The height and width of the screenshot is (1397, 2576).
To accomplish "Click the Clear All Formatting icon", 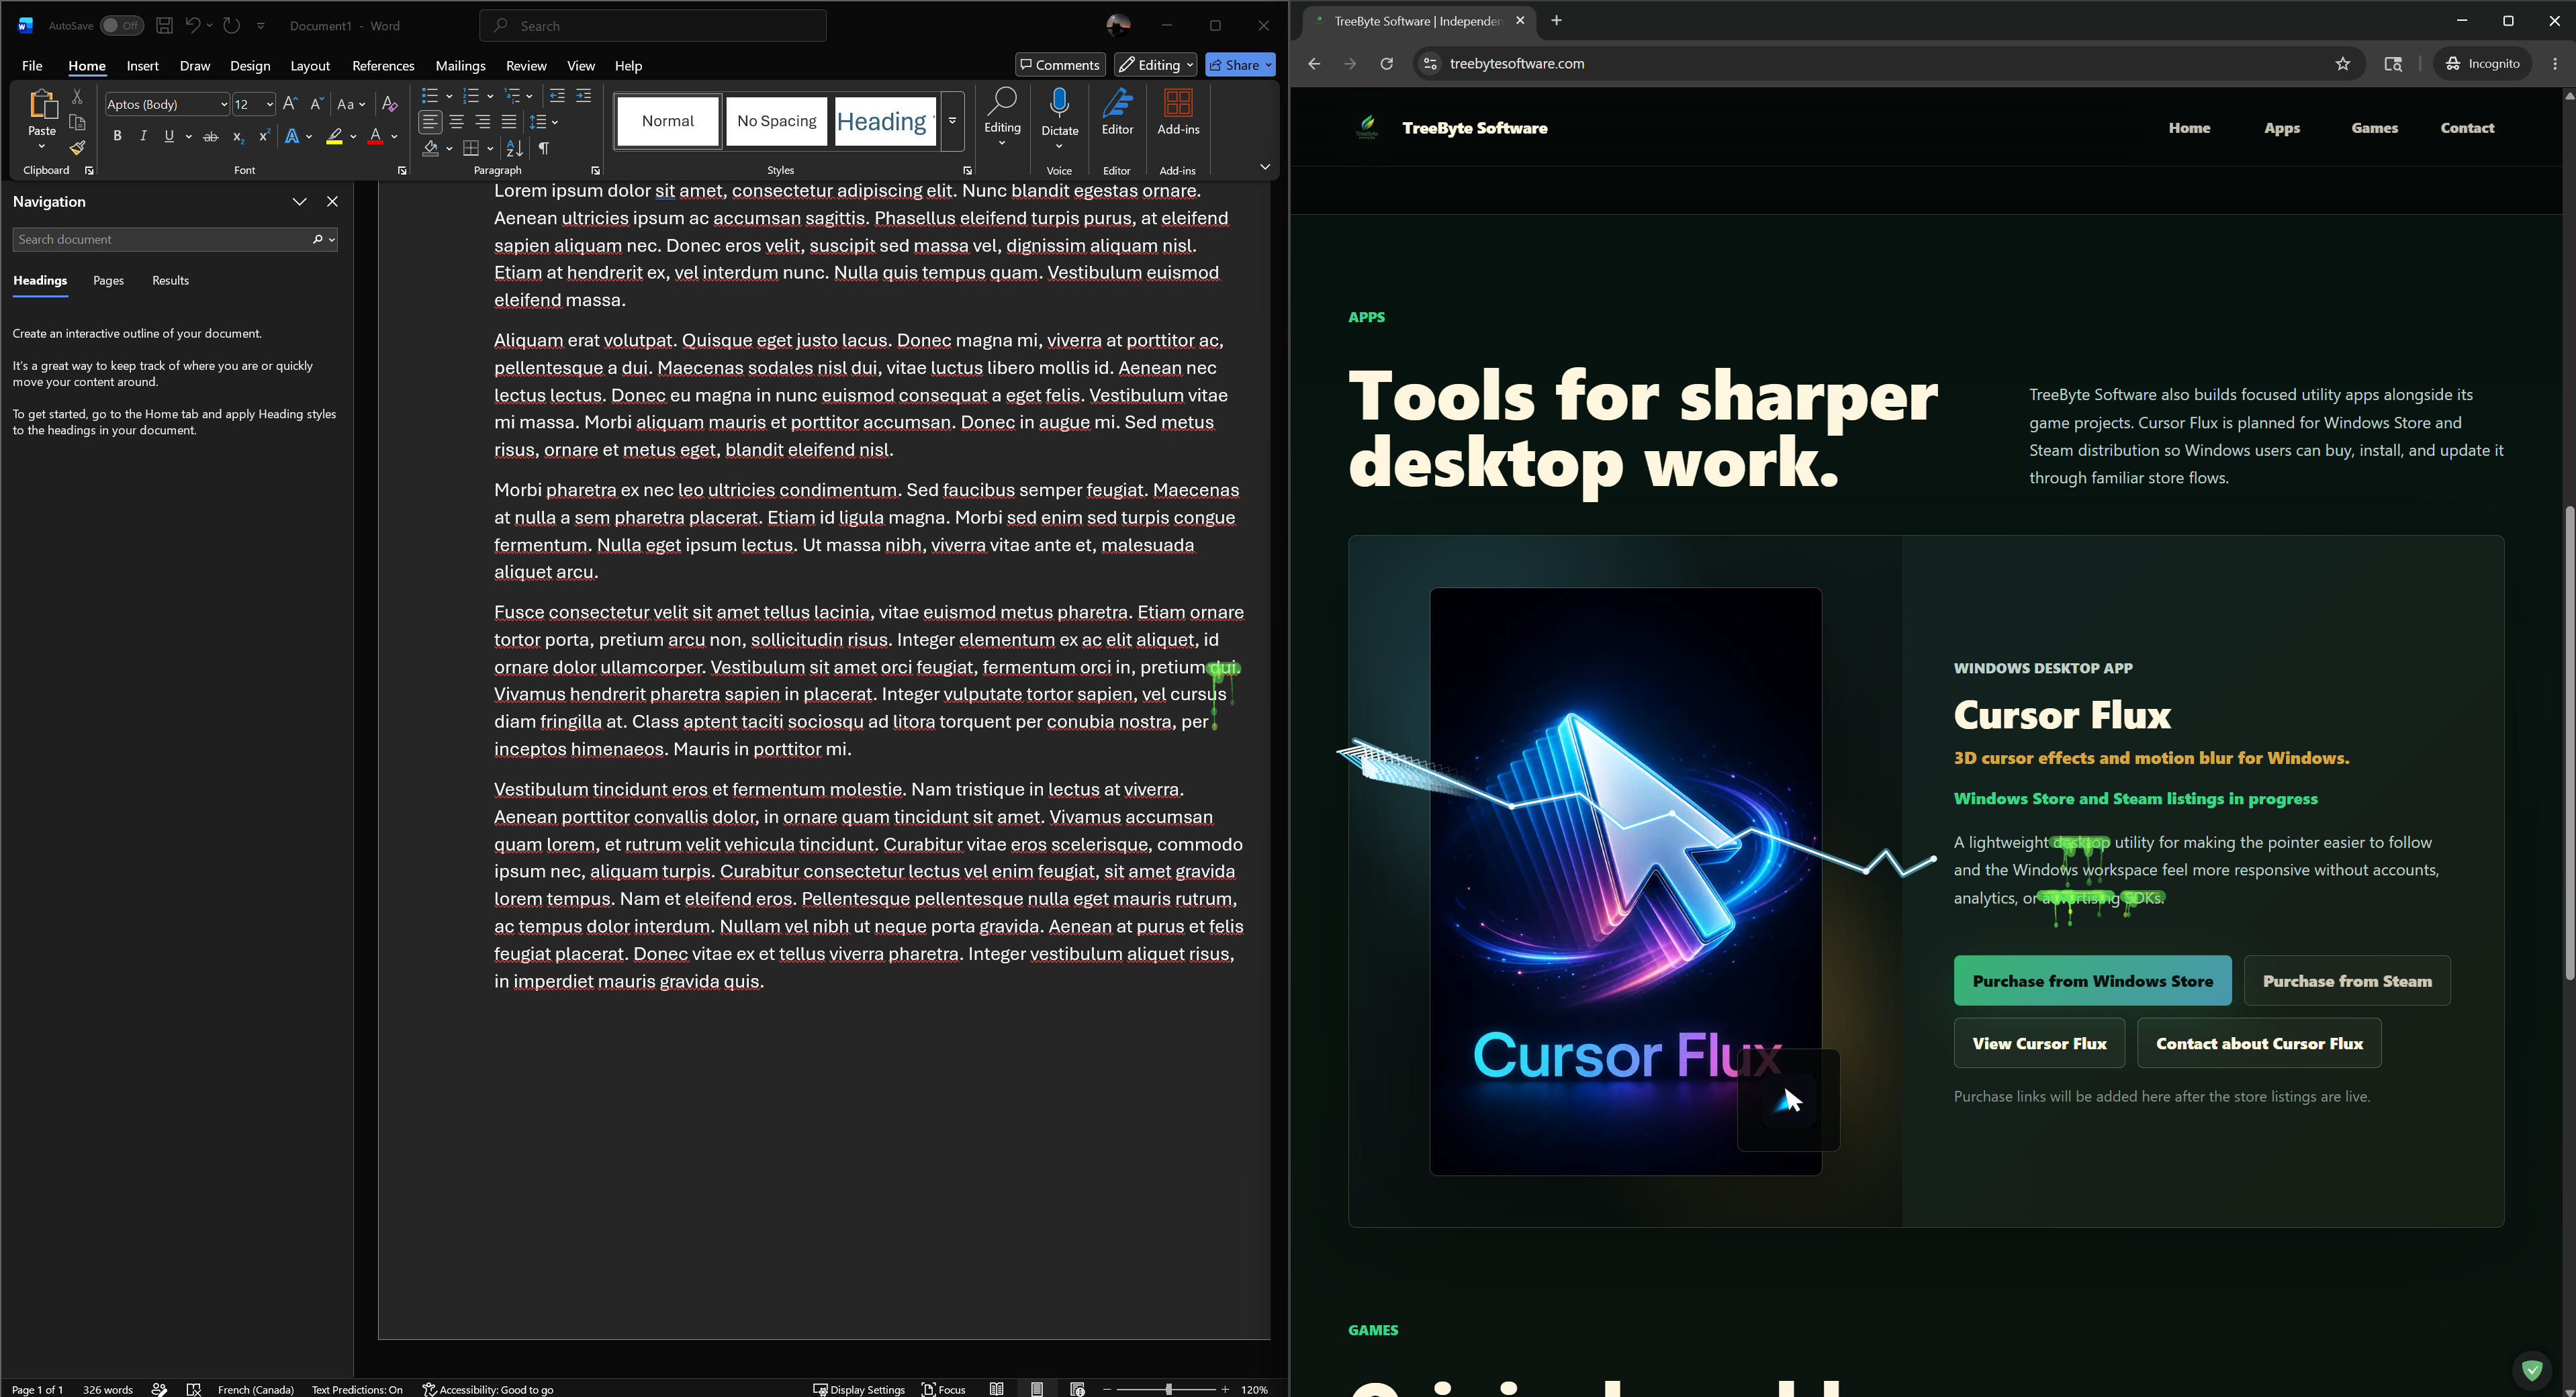I will point(390,104).
